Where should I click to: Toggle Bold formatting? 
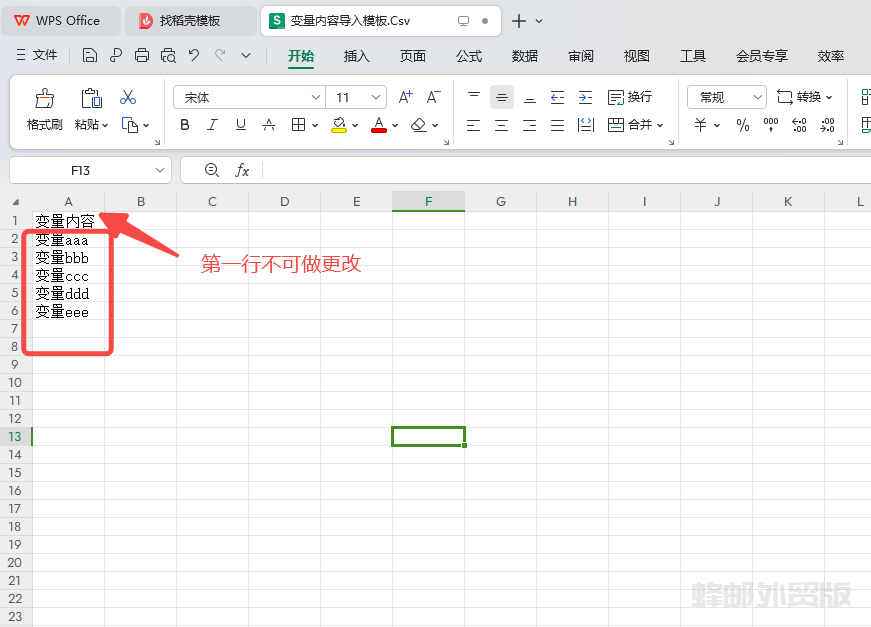pyautogui.click(x=185, y=125)
